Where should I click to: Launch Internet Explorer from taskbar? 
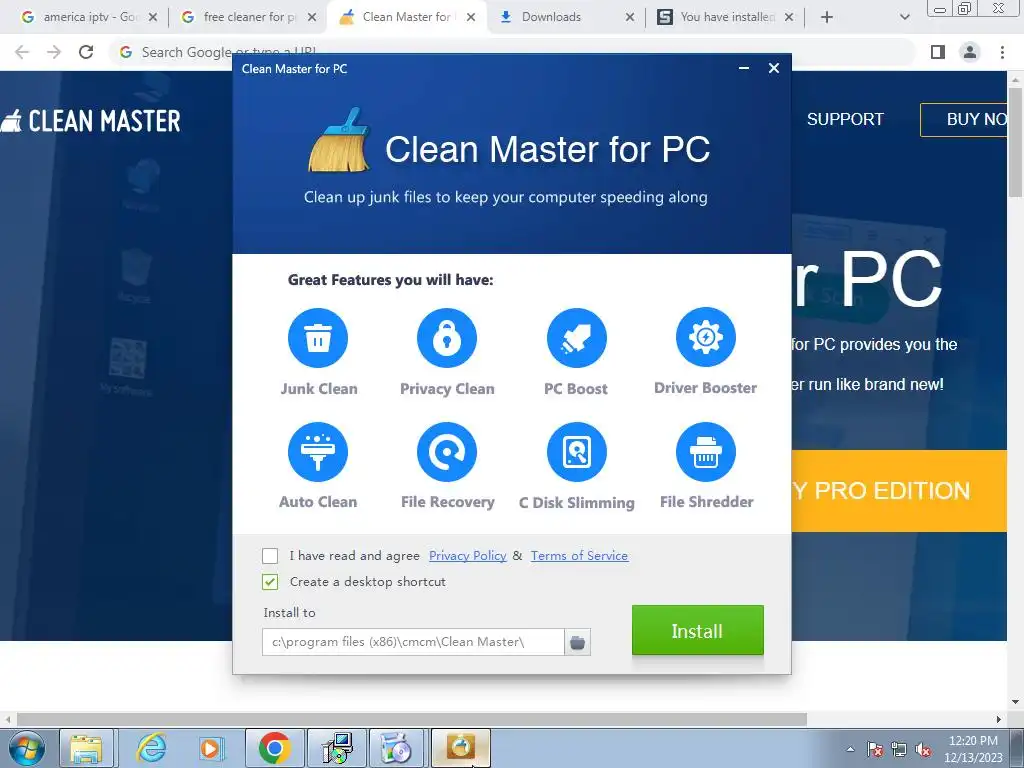point(151,748)
